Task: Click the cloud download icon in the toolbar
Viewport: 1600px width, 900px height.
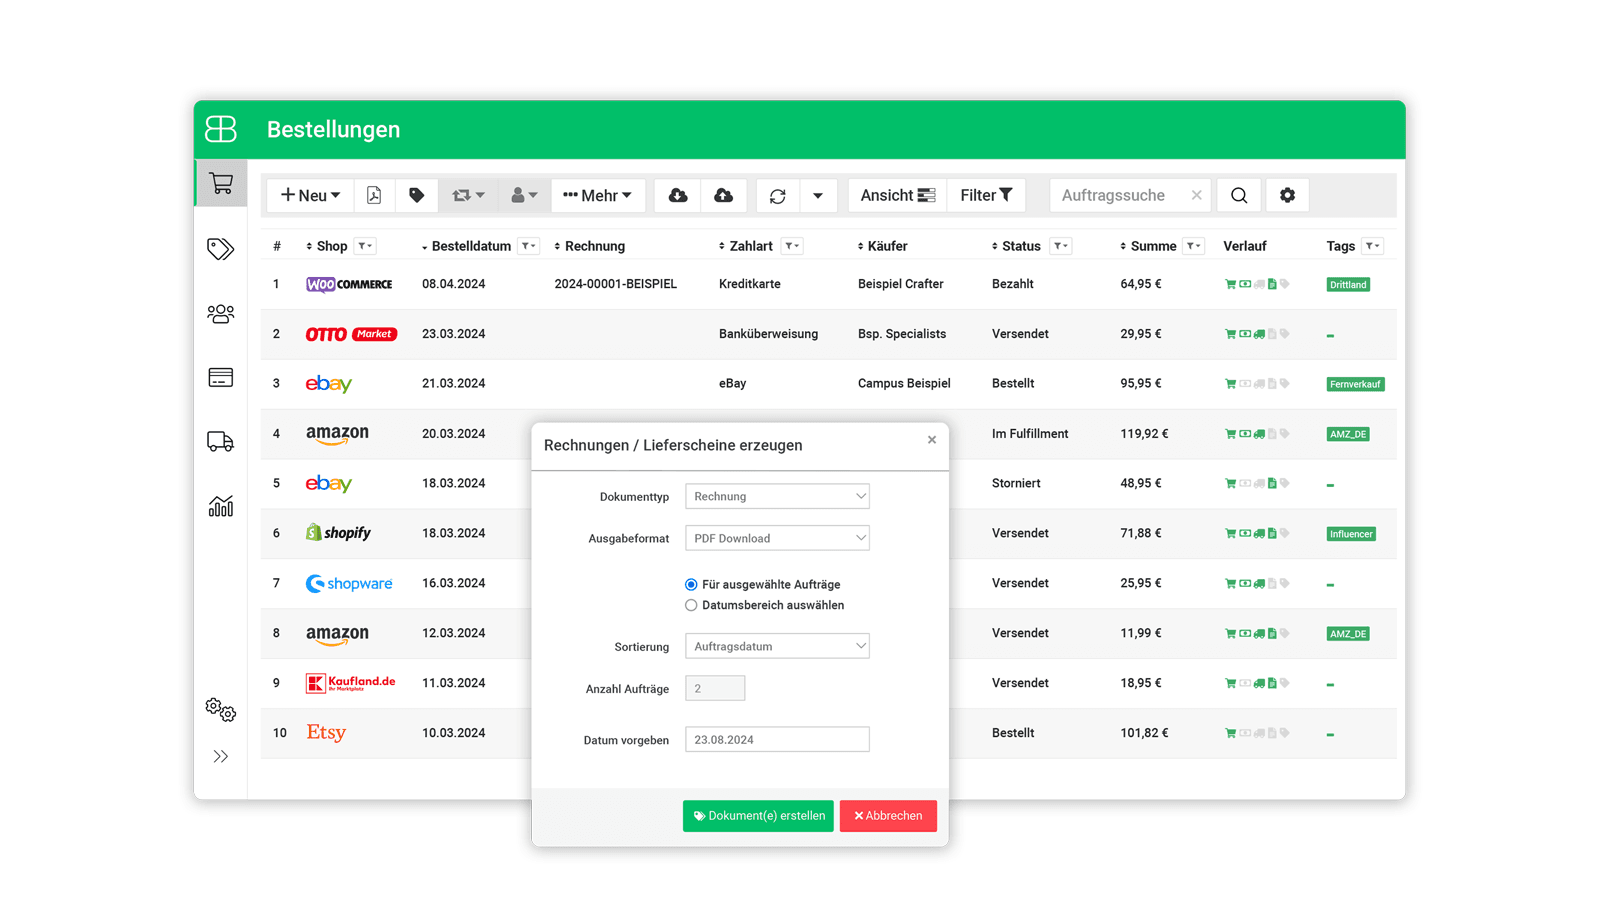Action: (x=677, y=195)
